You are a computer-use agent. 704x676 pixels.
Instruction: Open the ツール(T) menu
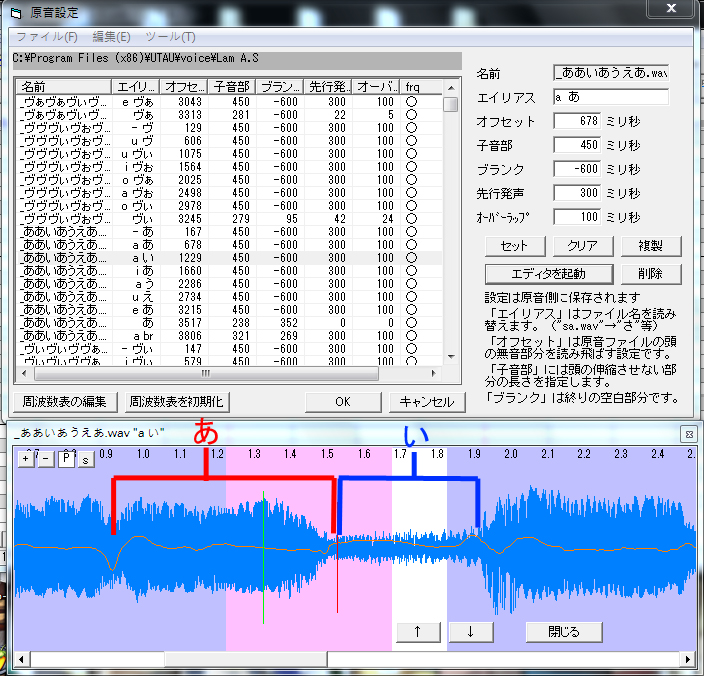(x=170, y=37)
